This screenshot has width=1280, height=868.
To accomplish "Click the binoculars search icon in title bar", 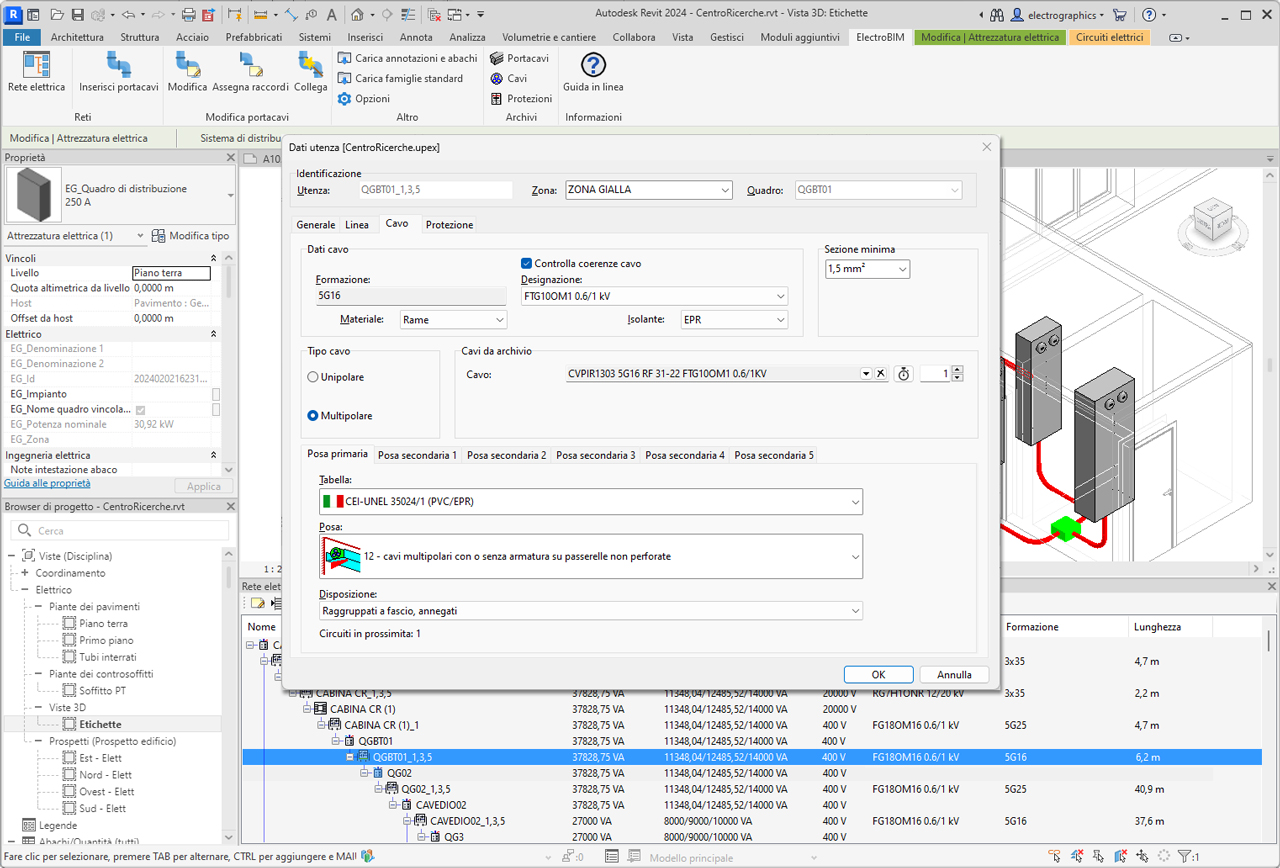I will click(x=995, y=15).
